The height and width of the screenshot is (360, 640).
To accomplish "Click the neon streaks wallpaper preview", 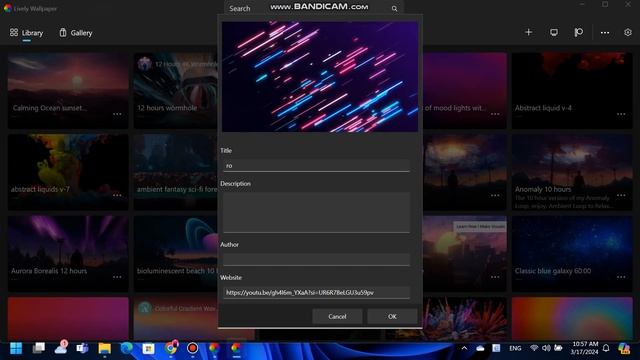I will click(x=320, y=77).
